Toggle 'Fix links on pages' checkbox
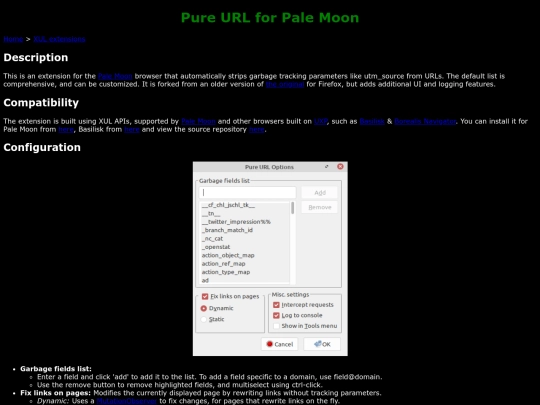This screenshot has width=540, height=405. [205, 297]
